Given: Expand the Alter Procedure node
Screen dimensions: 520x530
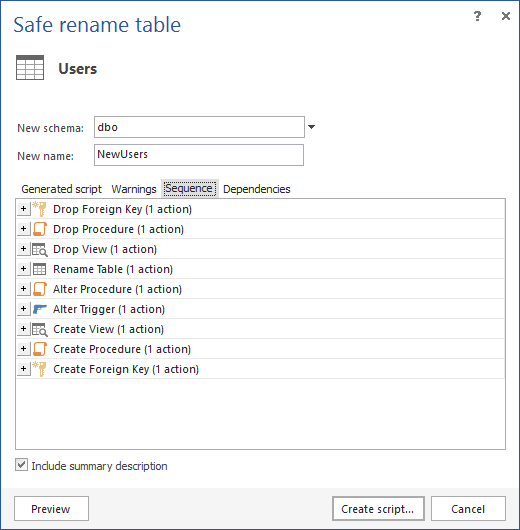Looking at the screenshot, I should click(x=23, y=289).
